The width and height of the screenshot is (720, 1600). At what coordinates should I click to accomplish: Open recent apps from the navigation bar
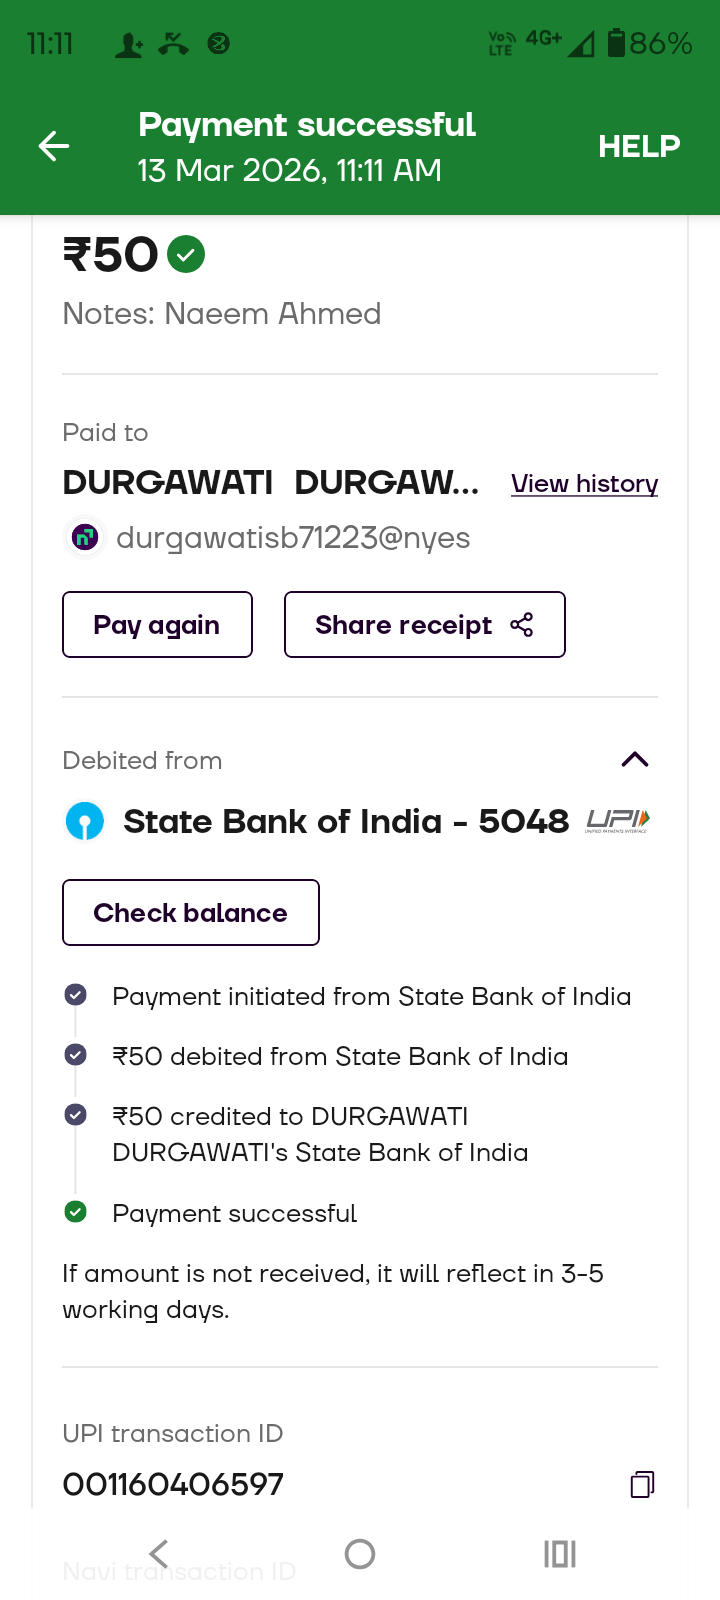[x=560, y=1553]
